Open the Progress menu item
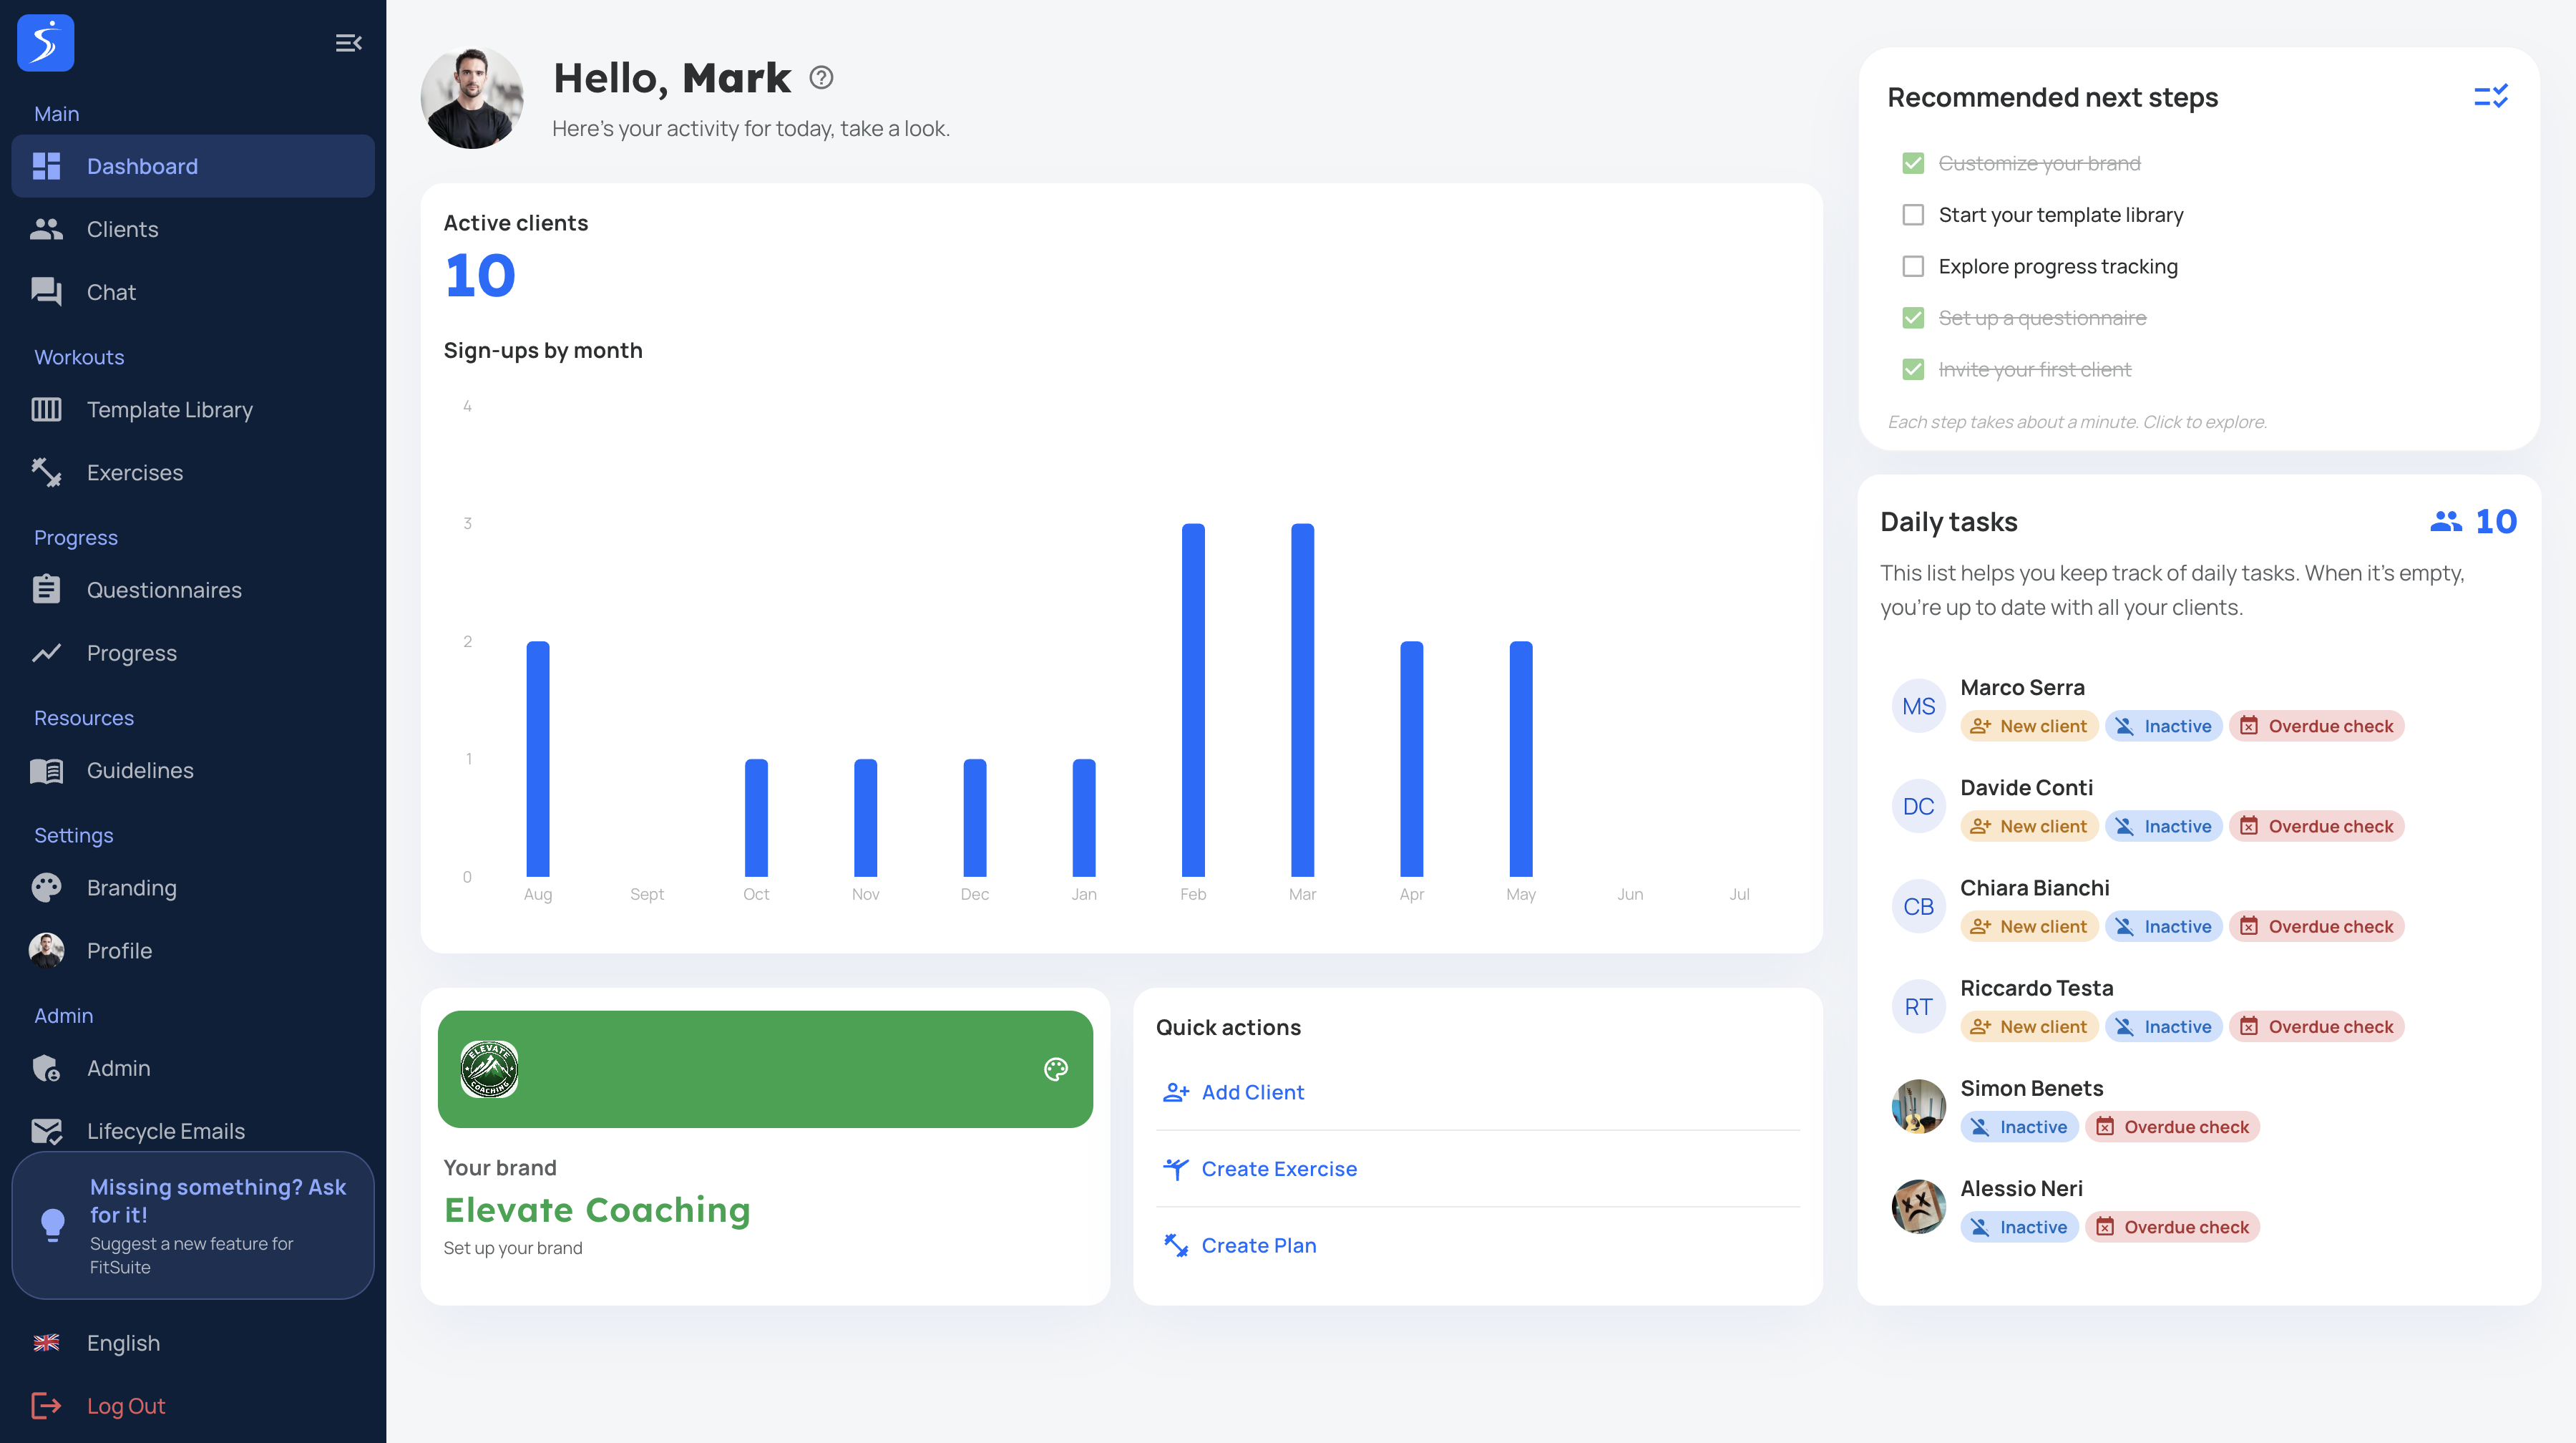Viewport: 2576px width, 1443px height. pos(193,653)
